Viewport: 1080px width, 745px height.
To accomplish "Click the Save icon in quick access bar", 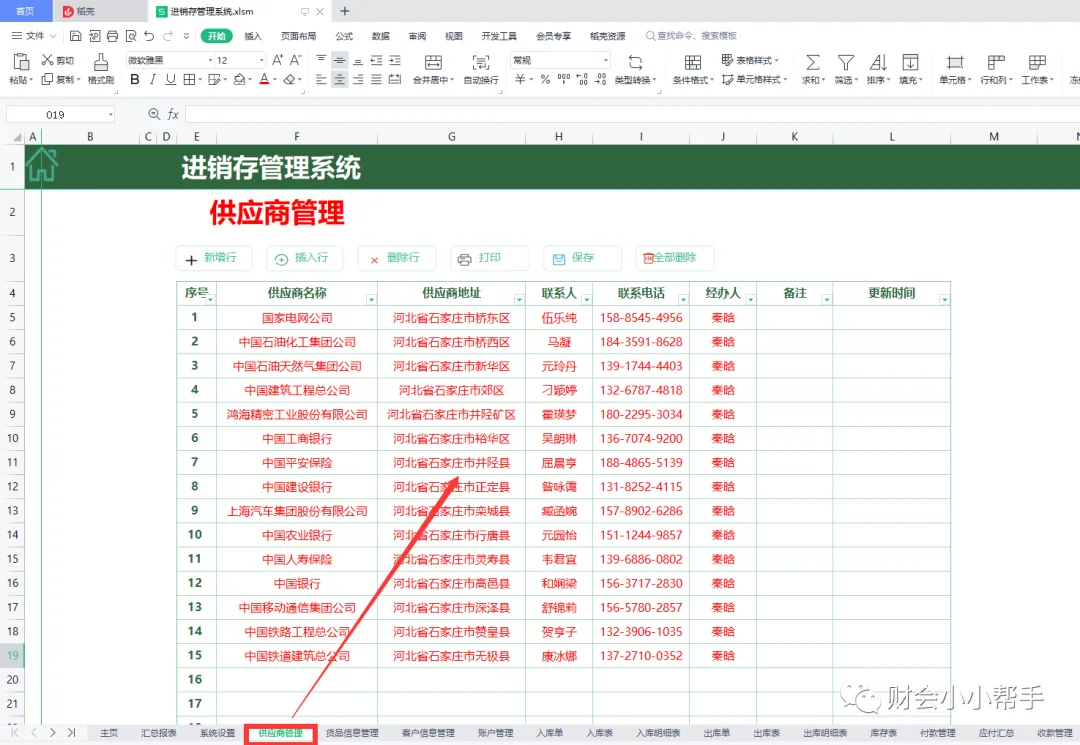I will [x=76, y=36].
